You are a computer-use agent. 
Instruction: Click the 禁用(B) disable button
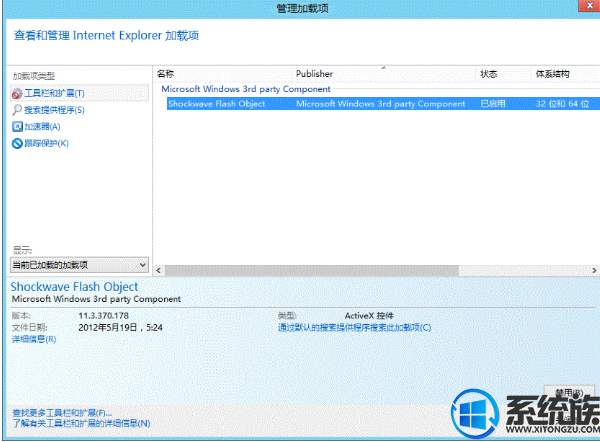(569, 393)
